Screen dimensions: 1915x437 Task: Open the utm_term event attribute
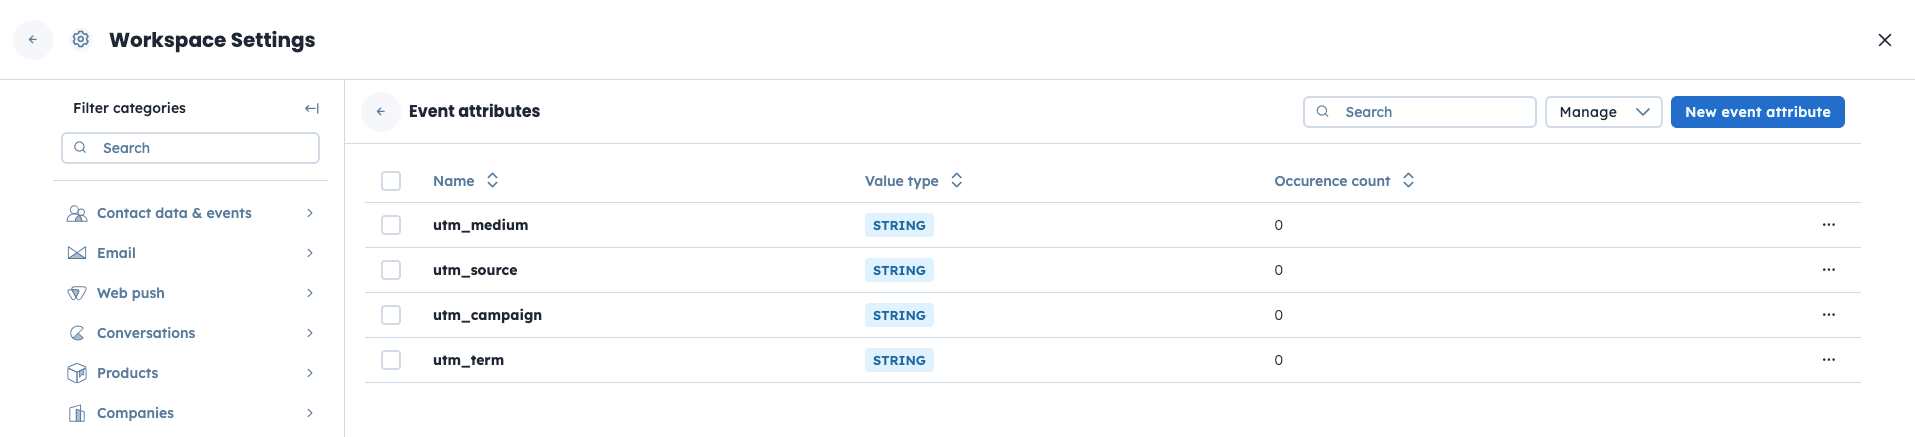pos(468,360)
